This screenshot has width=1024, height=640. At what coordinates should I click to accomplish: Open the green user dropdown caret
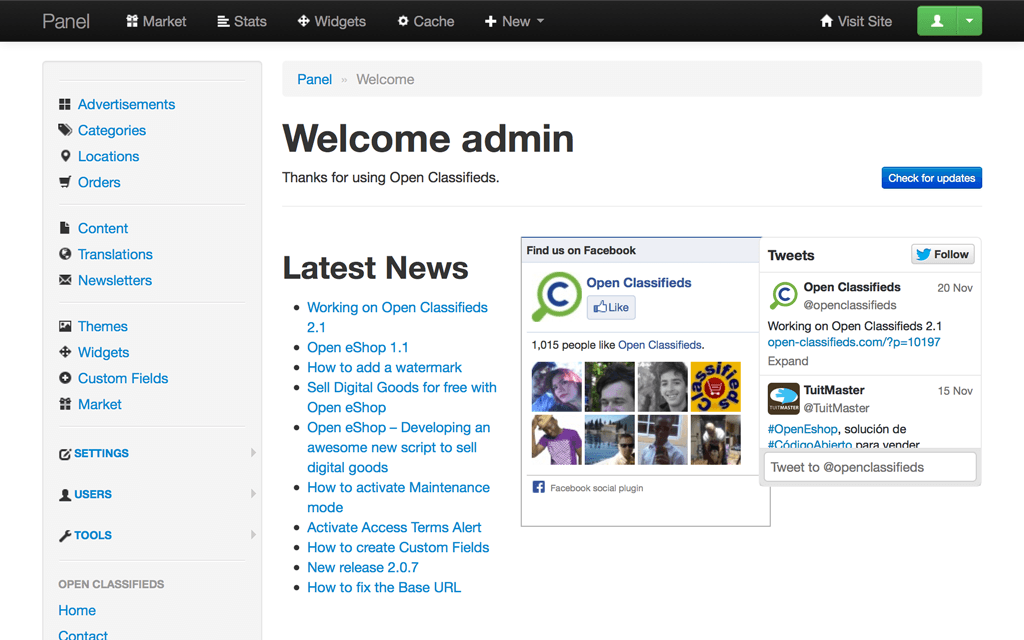(970, 21)
